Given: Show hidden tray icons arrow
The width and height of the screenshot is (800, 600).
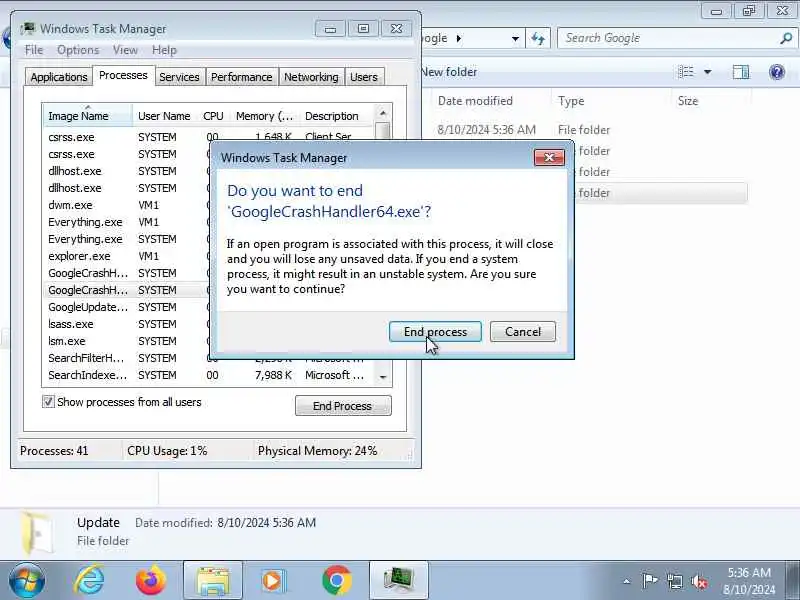Looking at the screenshot, I should click(627, 581).
